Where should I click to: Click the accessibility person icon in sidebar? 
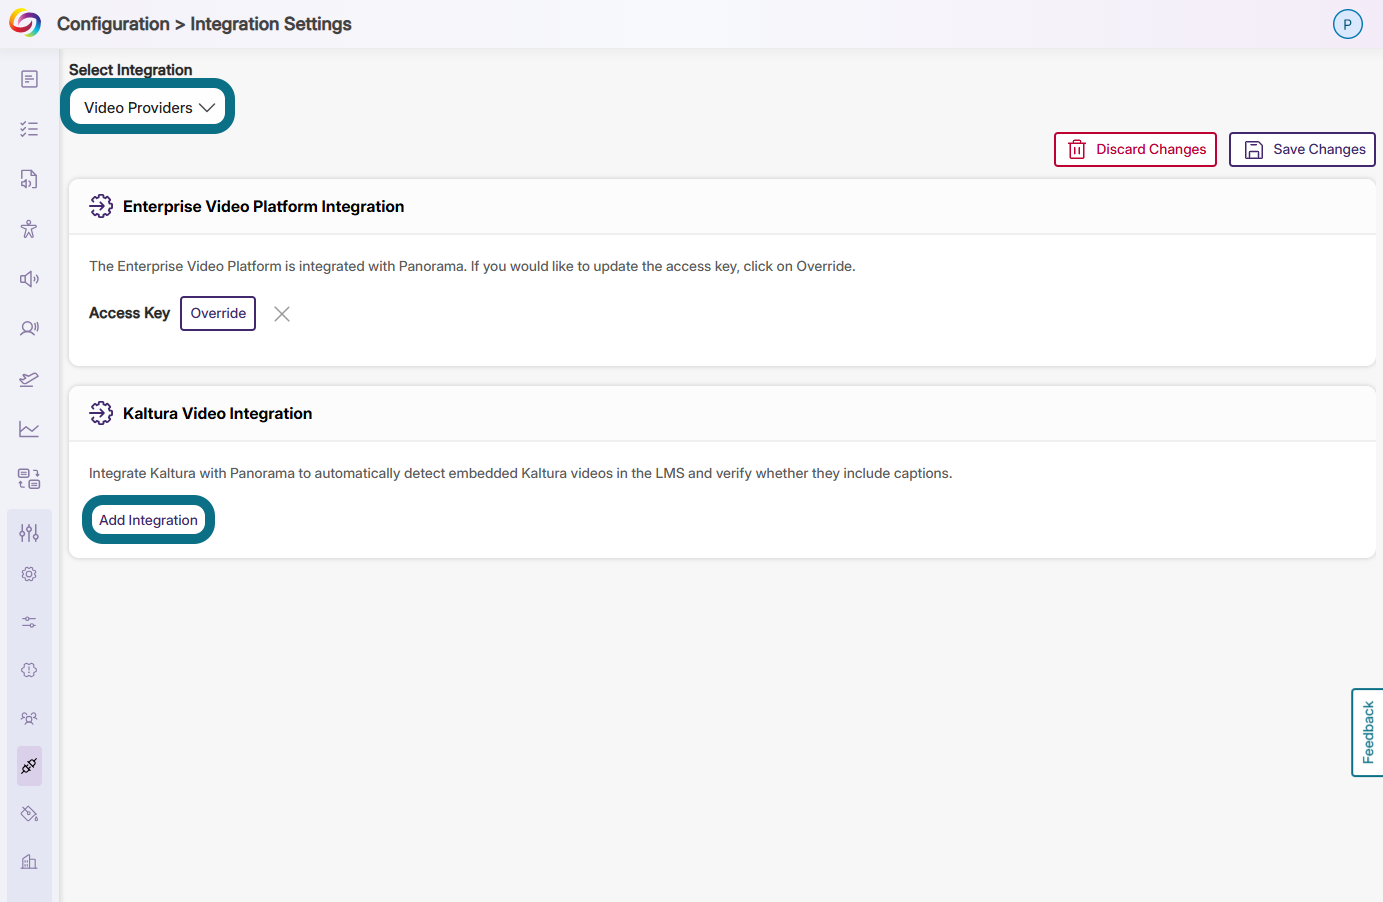click(x=29, y=229)
